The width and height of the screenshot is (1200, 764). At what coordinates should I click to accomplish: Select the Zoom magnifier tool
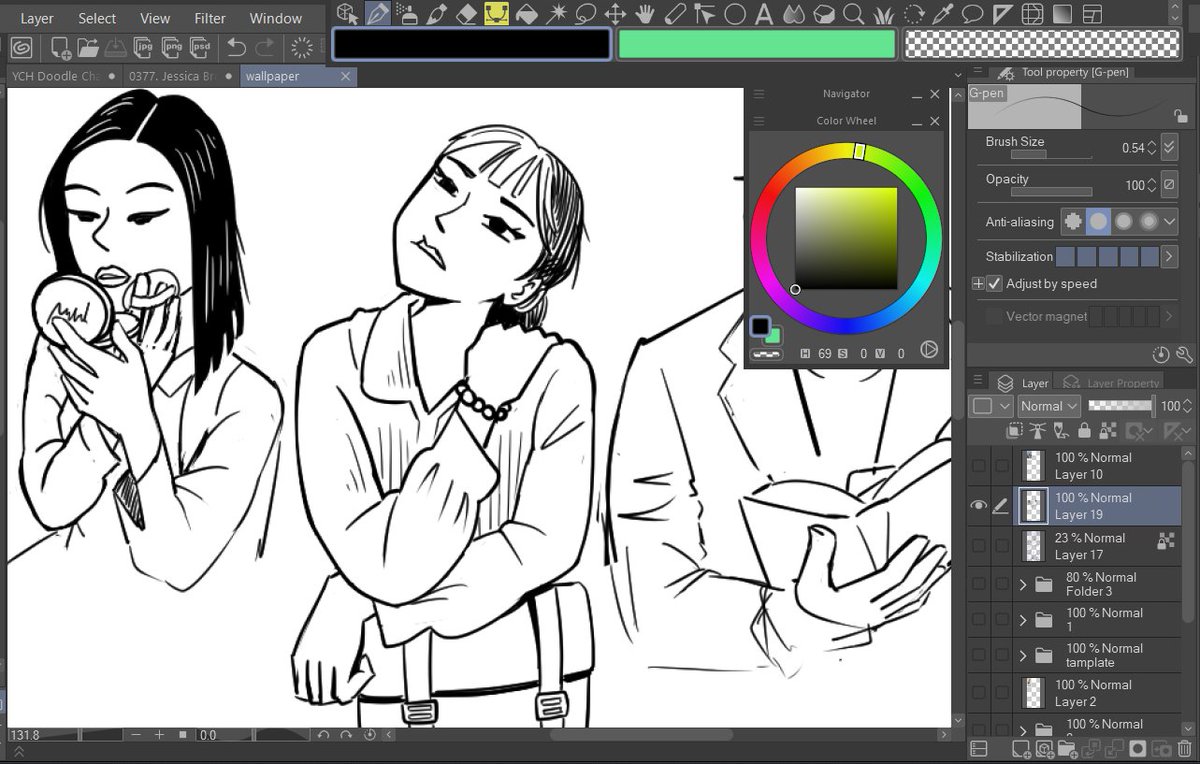coord(854,14)
